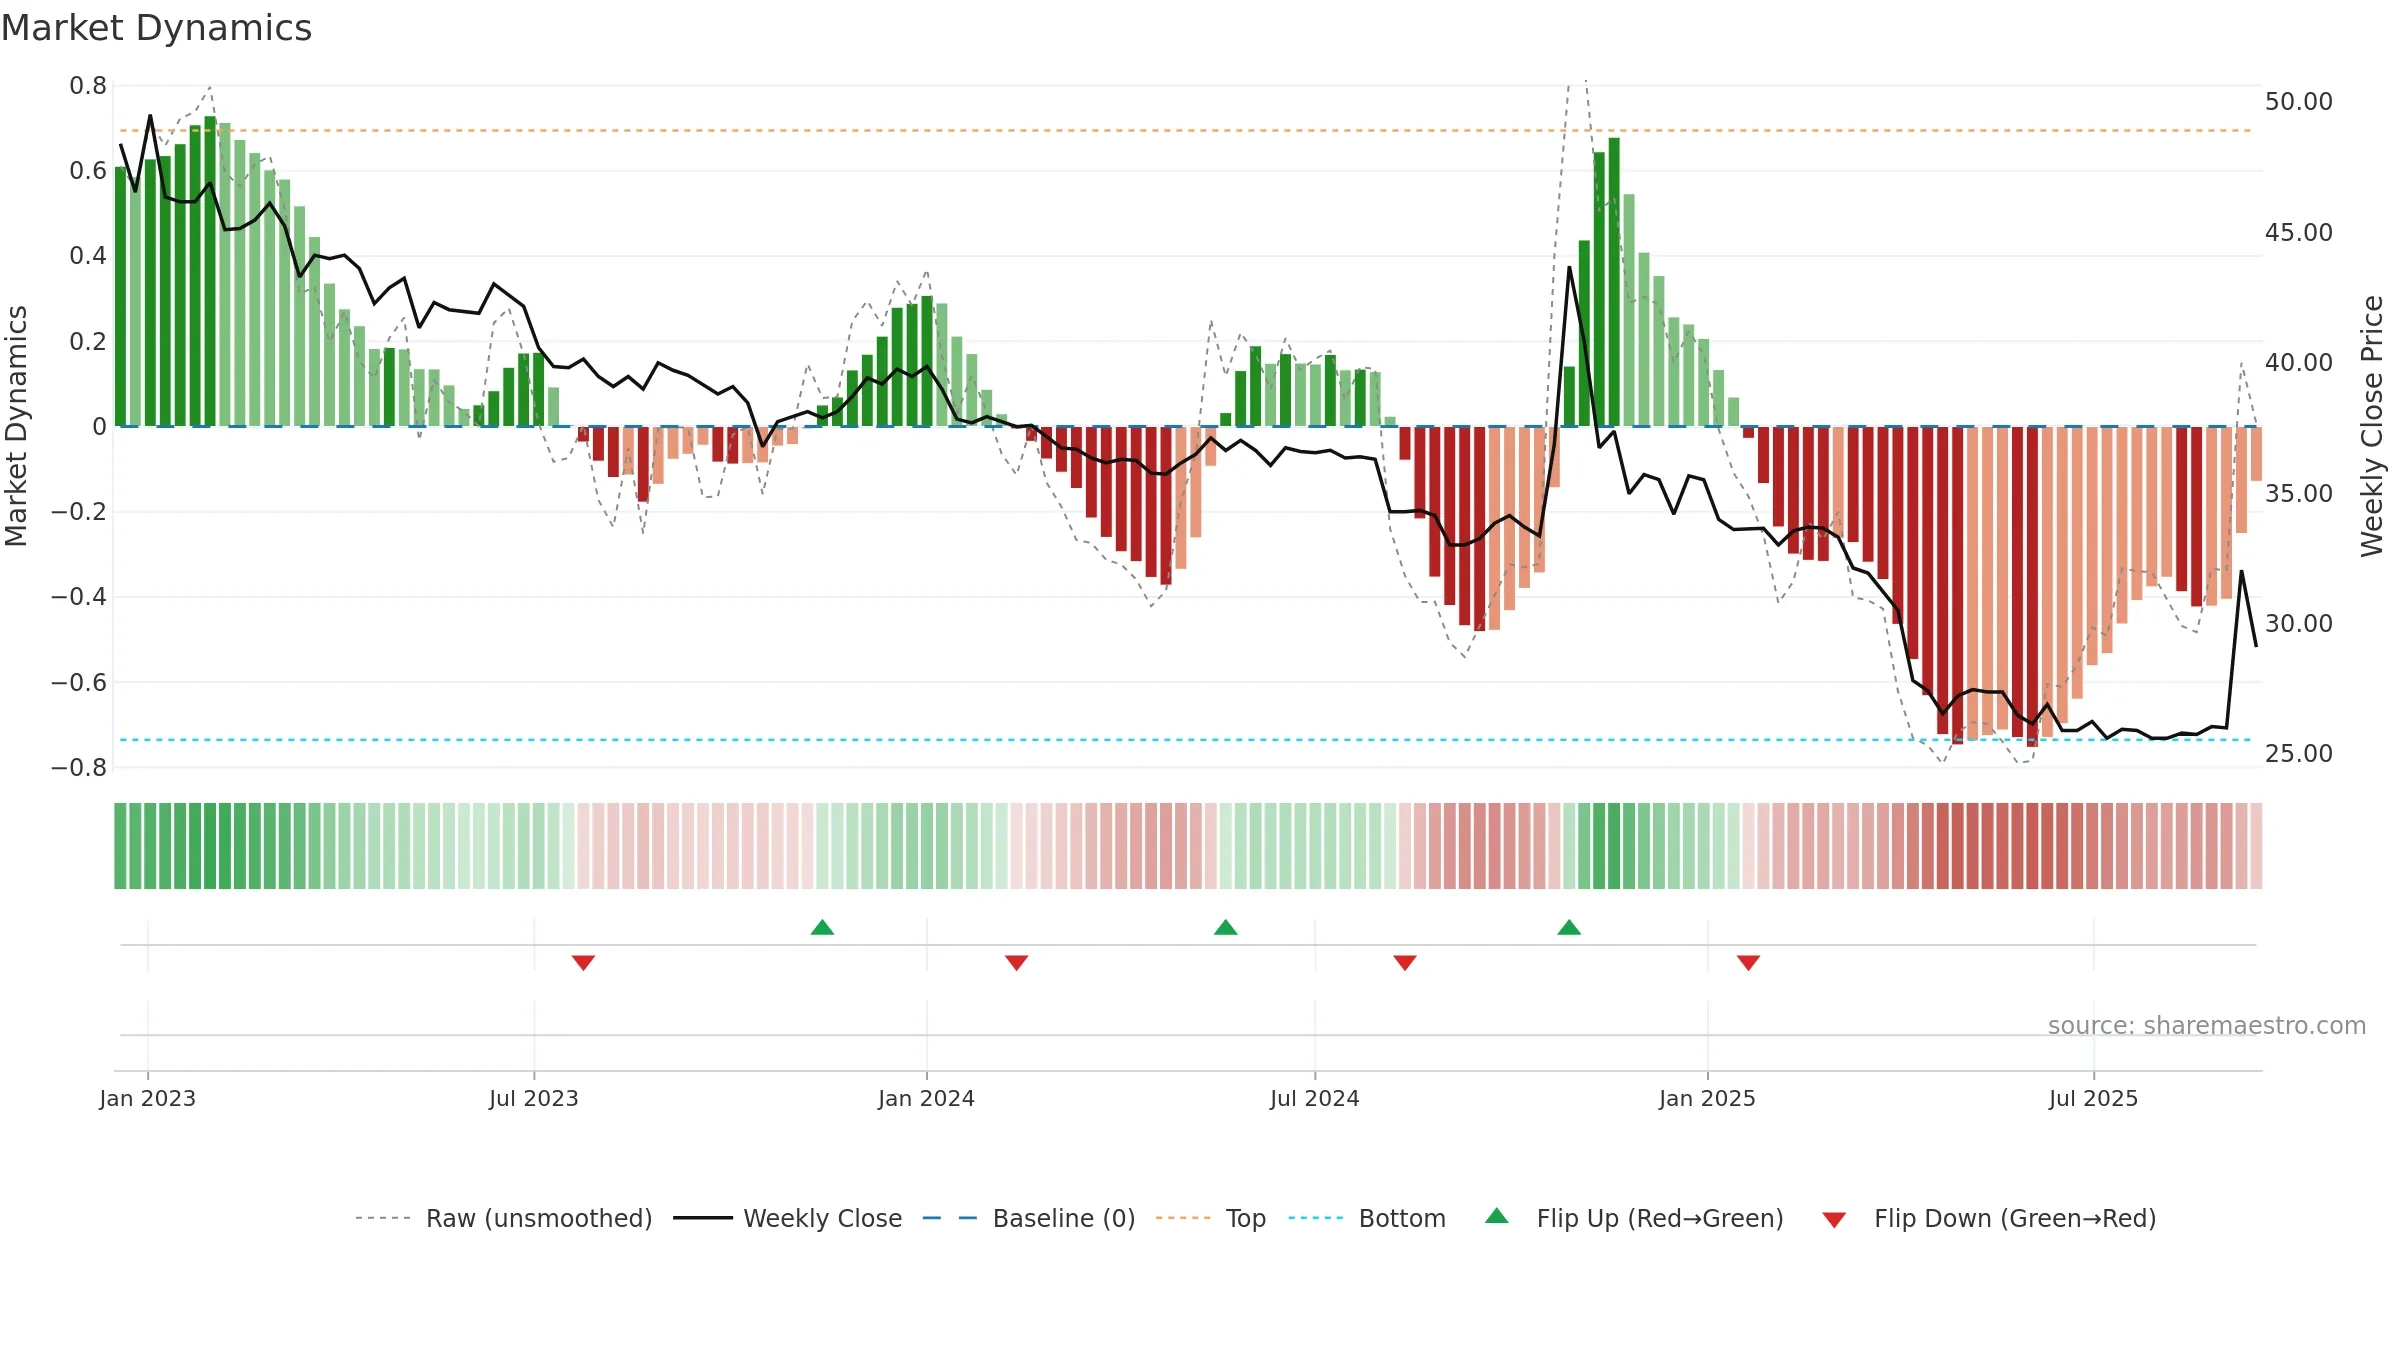This screenshot has height=1350, width=2400.
Task: Toggle the Baseline (0) legend entry
Action: coord(1028,1218)
